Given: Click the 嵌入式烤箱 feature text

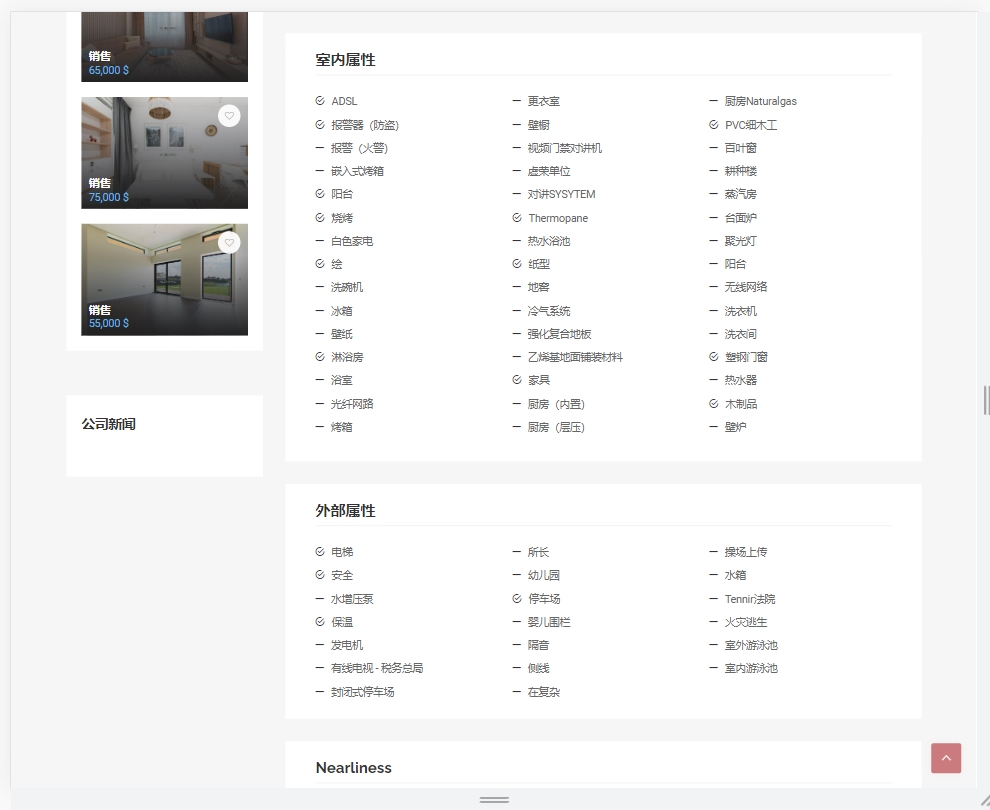Looking at the screenshot, I should tap(357, 171).
